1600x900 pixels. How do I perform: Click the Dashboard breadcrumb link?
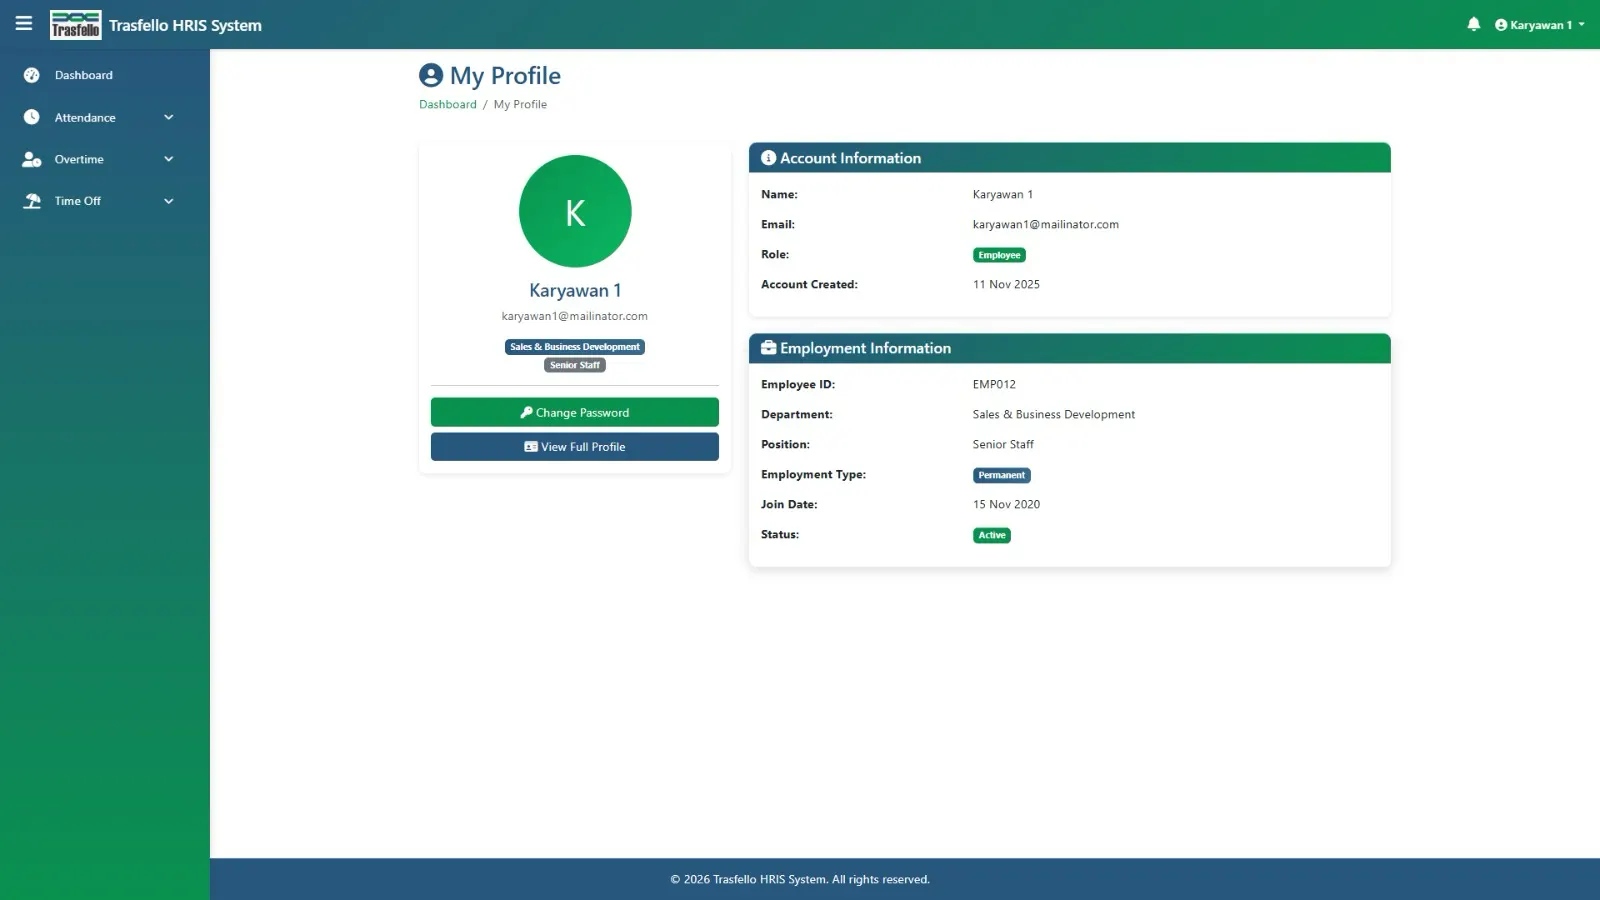(448, 104)
